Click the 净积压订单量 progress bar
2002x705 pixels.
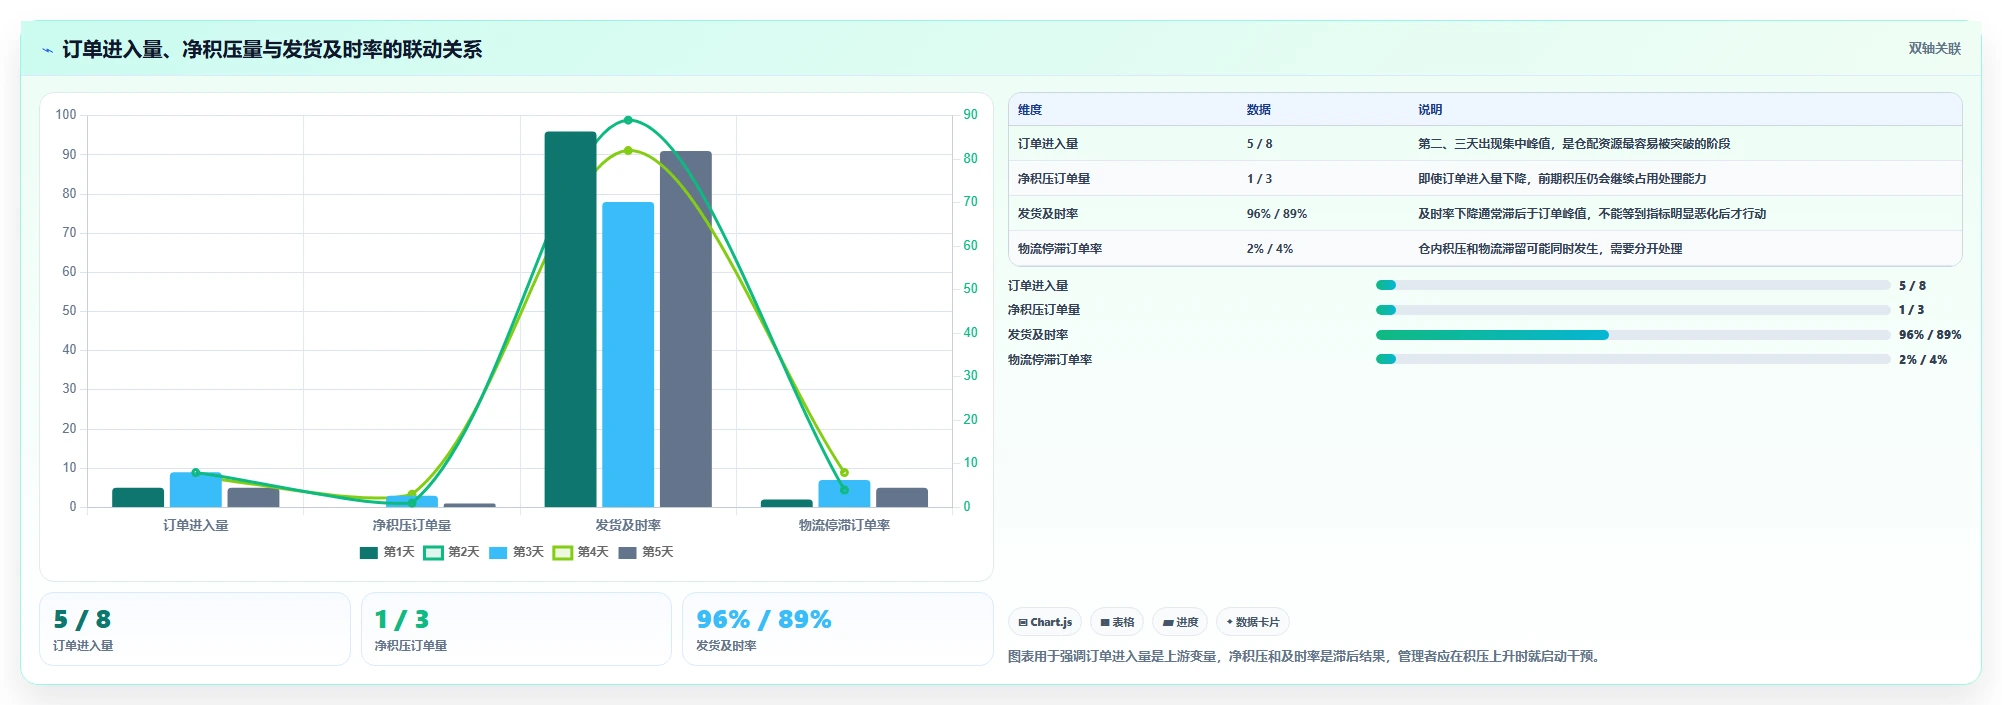pyautogui.click(x=1633, y=310)
